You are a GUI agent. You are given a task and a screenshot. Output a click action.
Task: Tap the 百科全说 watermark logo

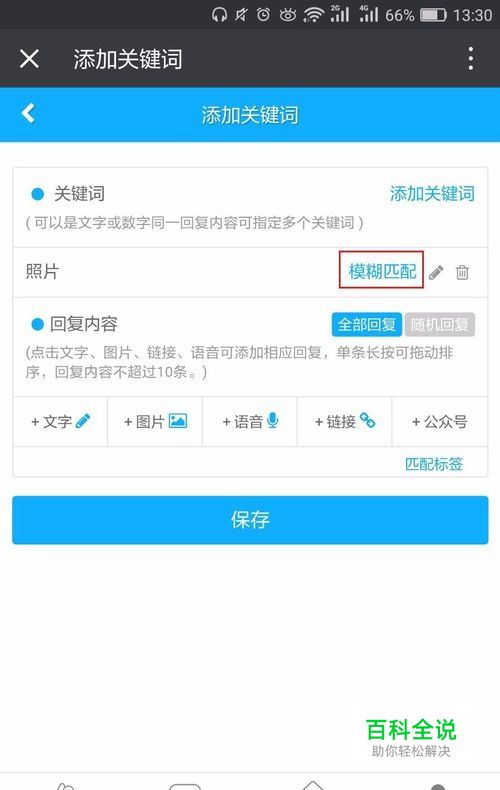click(x=411, y=738)
